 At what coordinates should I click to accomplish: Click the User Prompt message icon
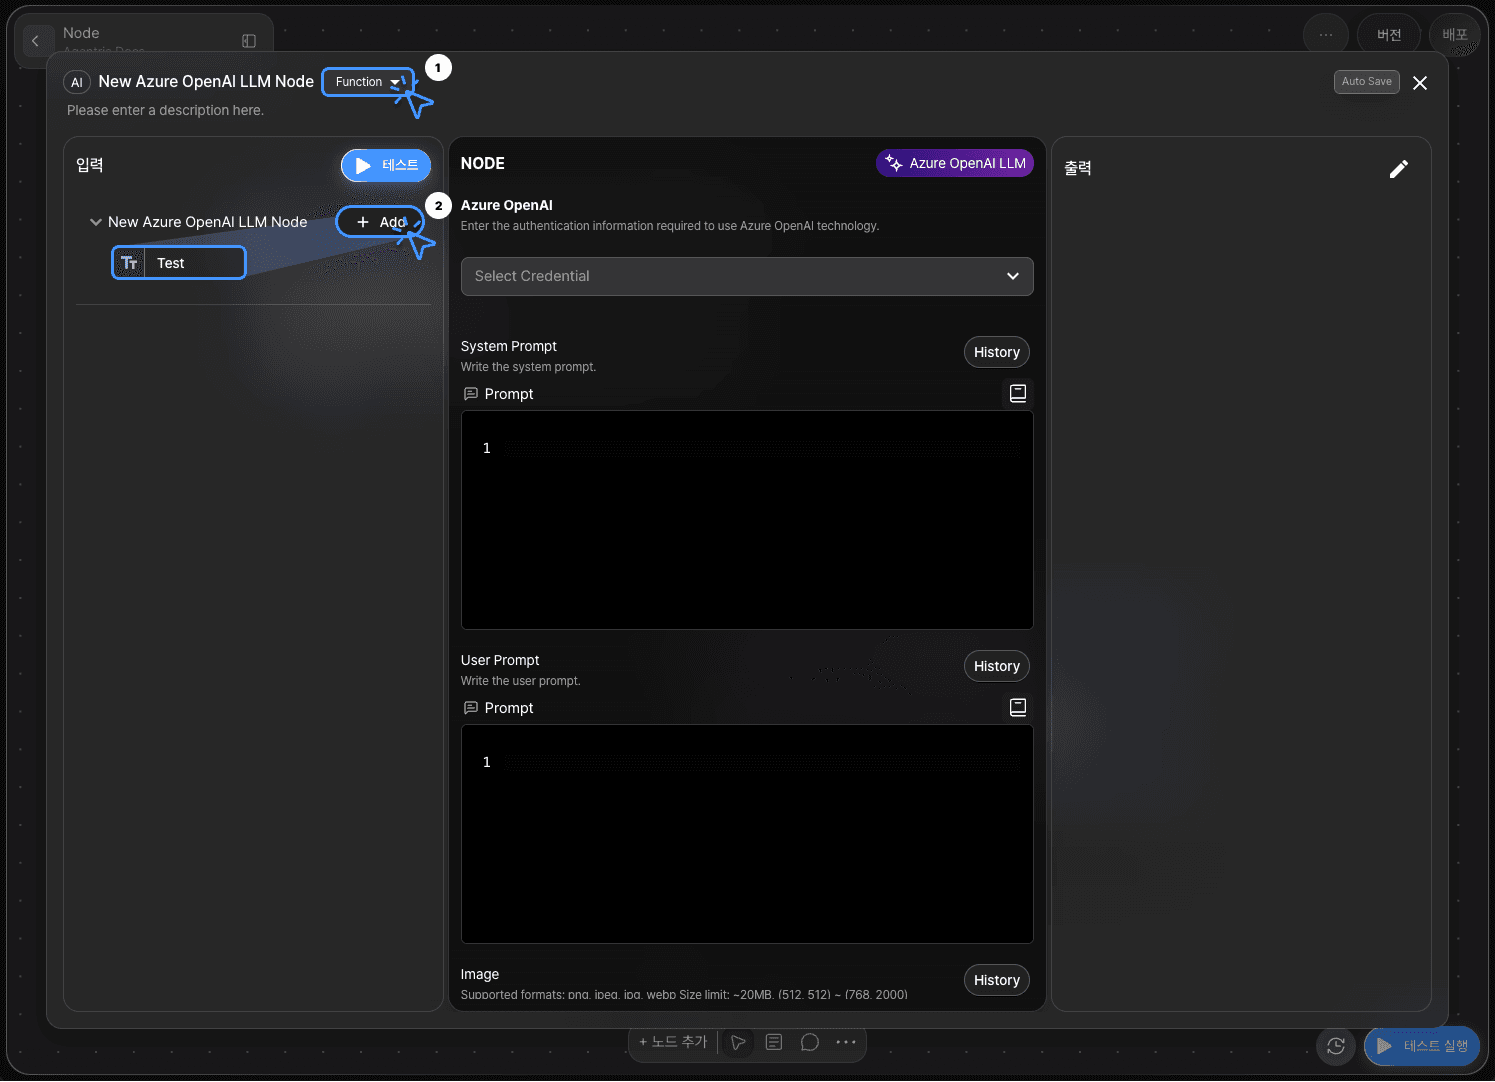(471, 708)
